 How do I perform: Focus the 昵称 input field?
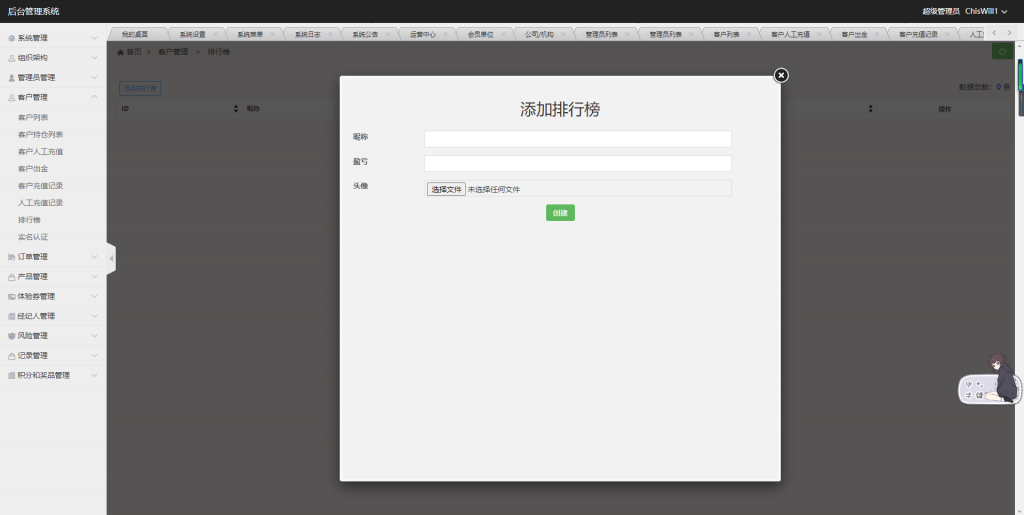pos(577,139)
